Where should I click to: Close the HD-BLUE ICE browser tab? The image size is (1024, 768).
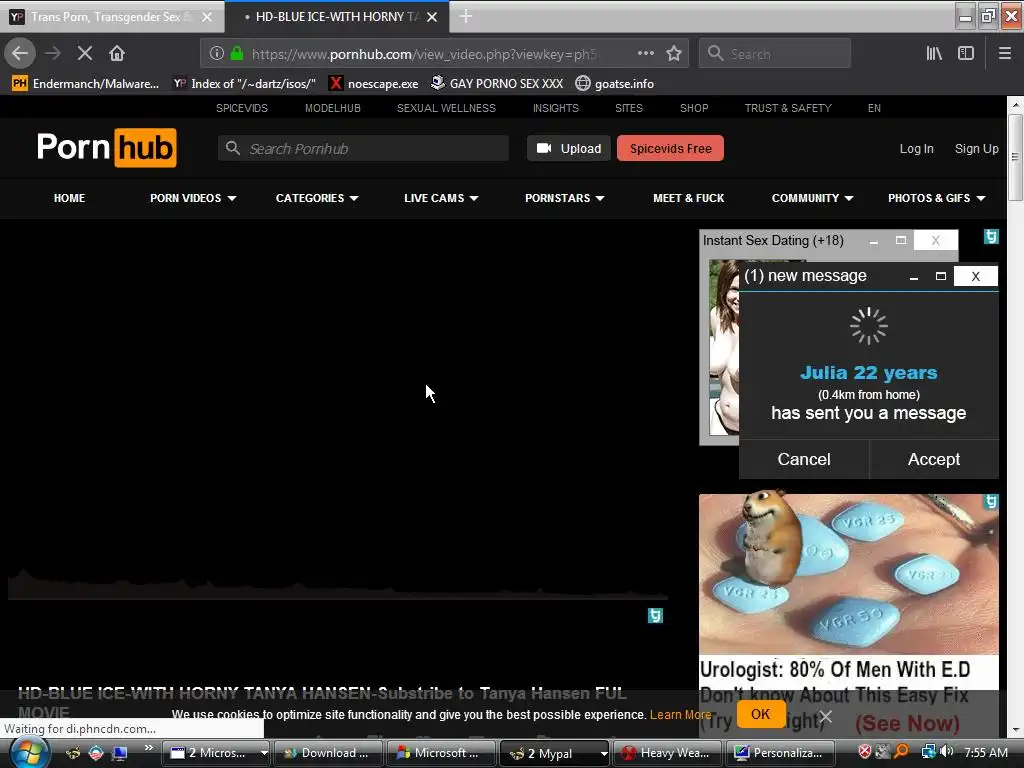[432, 17]
